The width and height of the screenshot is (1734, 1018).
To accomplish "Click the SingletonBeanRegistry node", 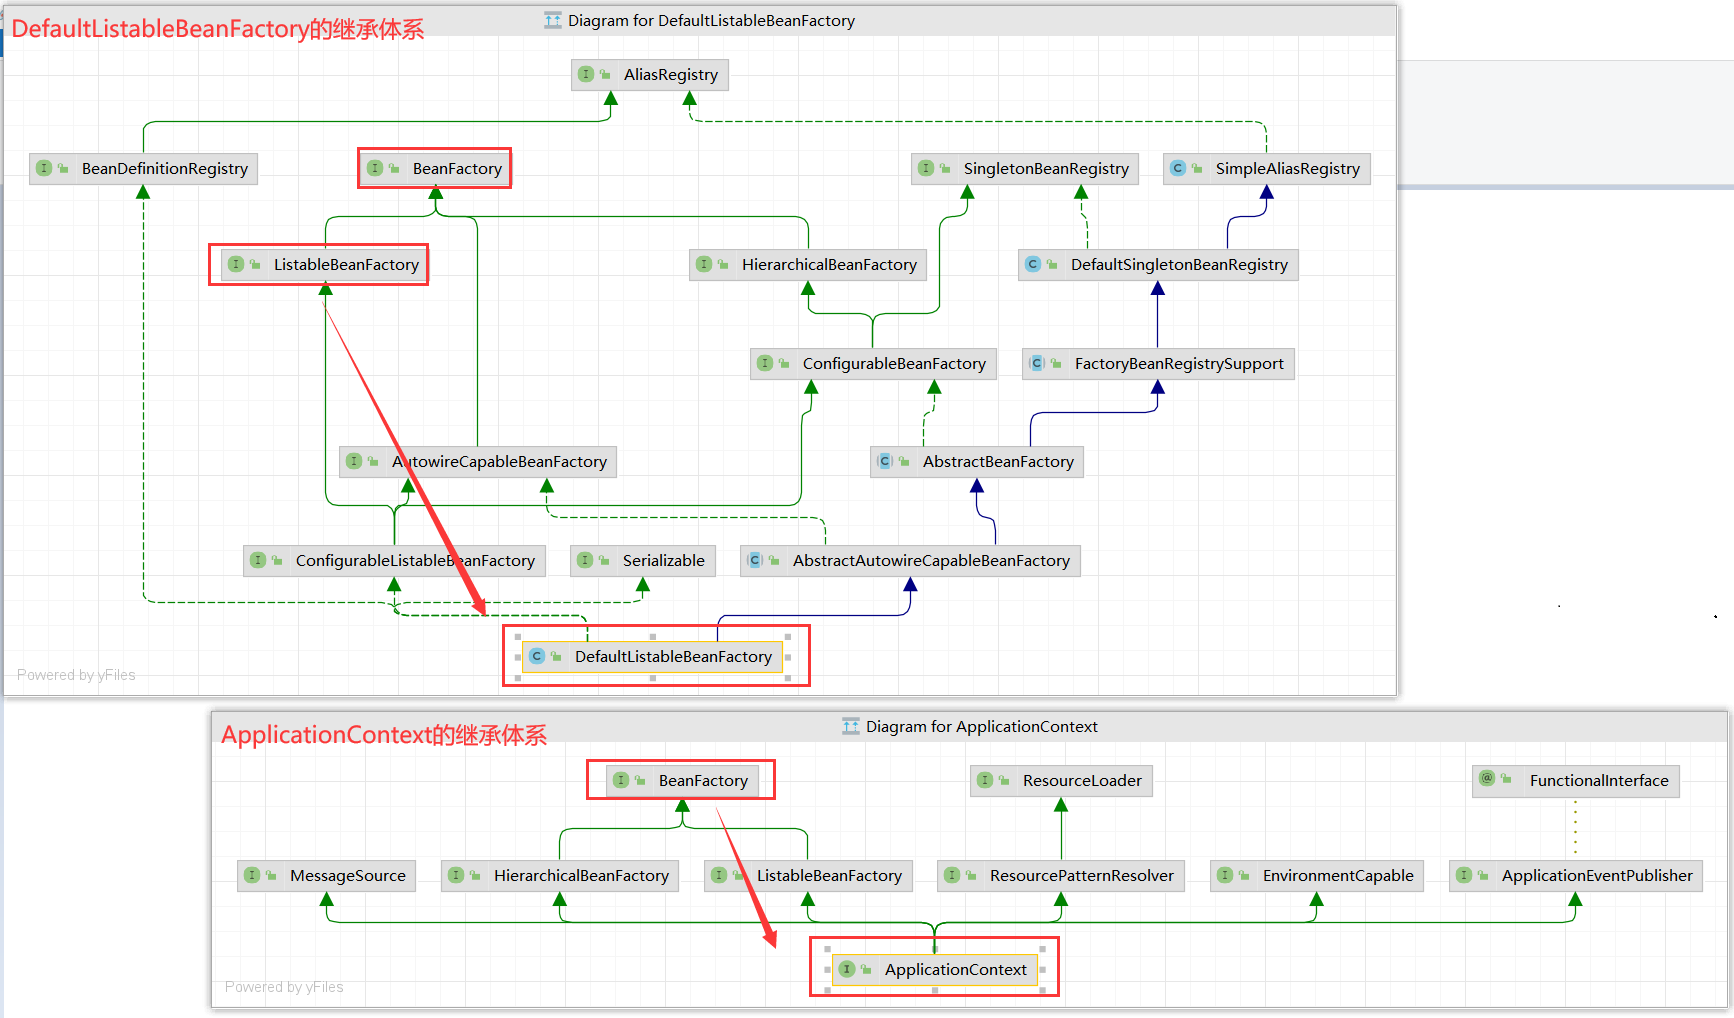I will tap(1025, 169).
